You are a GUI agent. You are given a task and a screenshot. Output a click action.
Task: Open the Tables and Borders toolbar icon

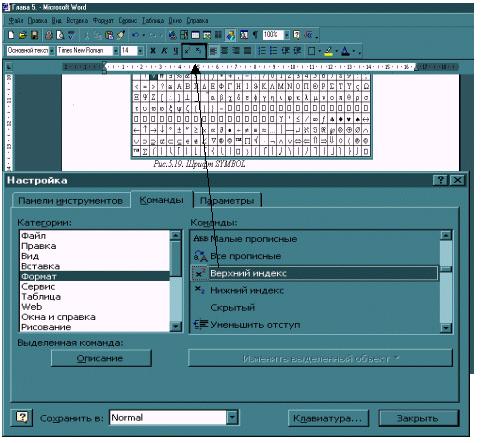tap(184, 35)
